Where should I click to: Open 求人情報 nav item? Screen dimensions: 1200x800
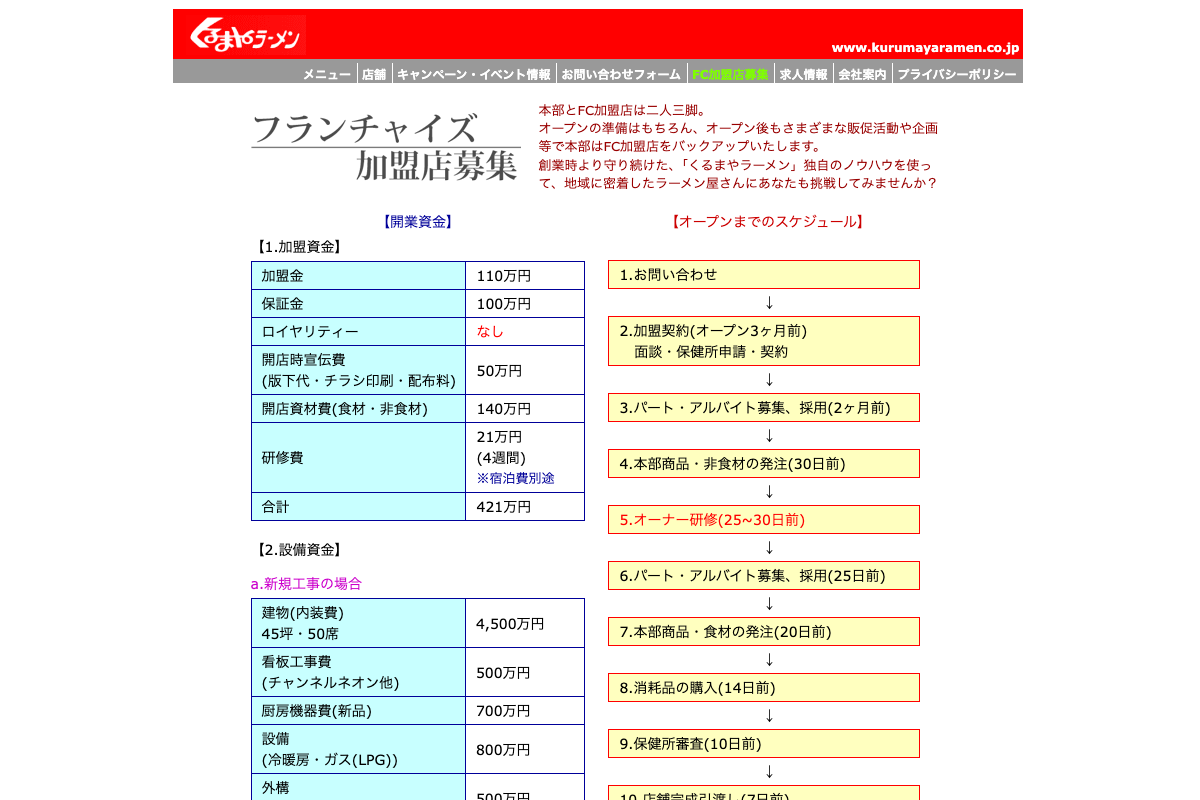804,74
